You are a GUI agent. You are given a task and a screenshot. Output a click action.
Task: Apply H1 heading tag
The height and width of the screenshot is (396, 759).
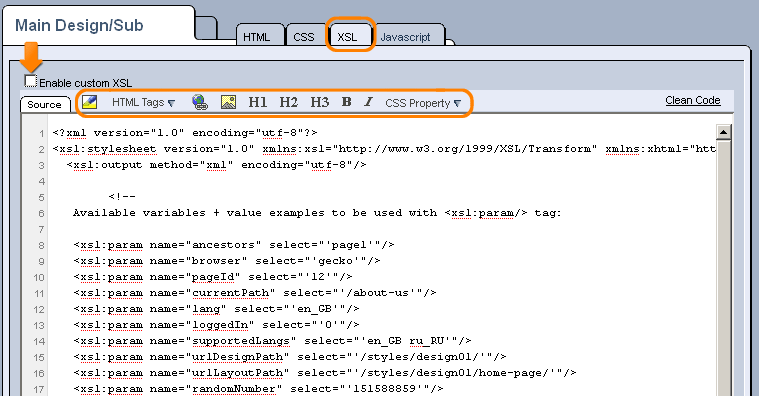tap(258, 102)
